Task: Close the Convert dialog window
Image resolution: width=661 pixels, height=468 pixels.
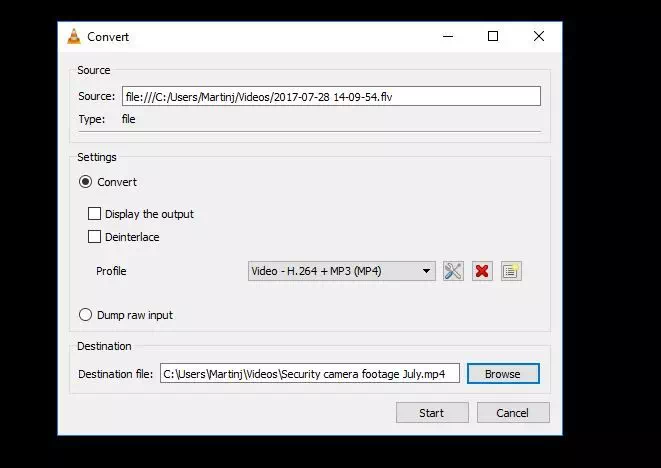Action: coord(539,37)
